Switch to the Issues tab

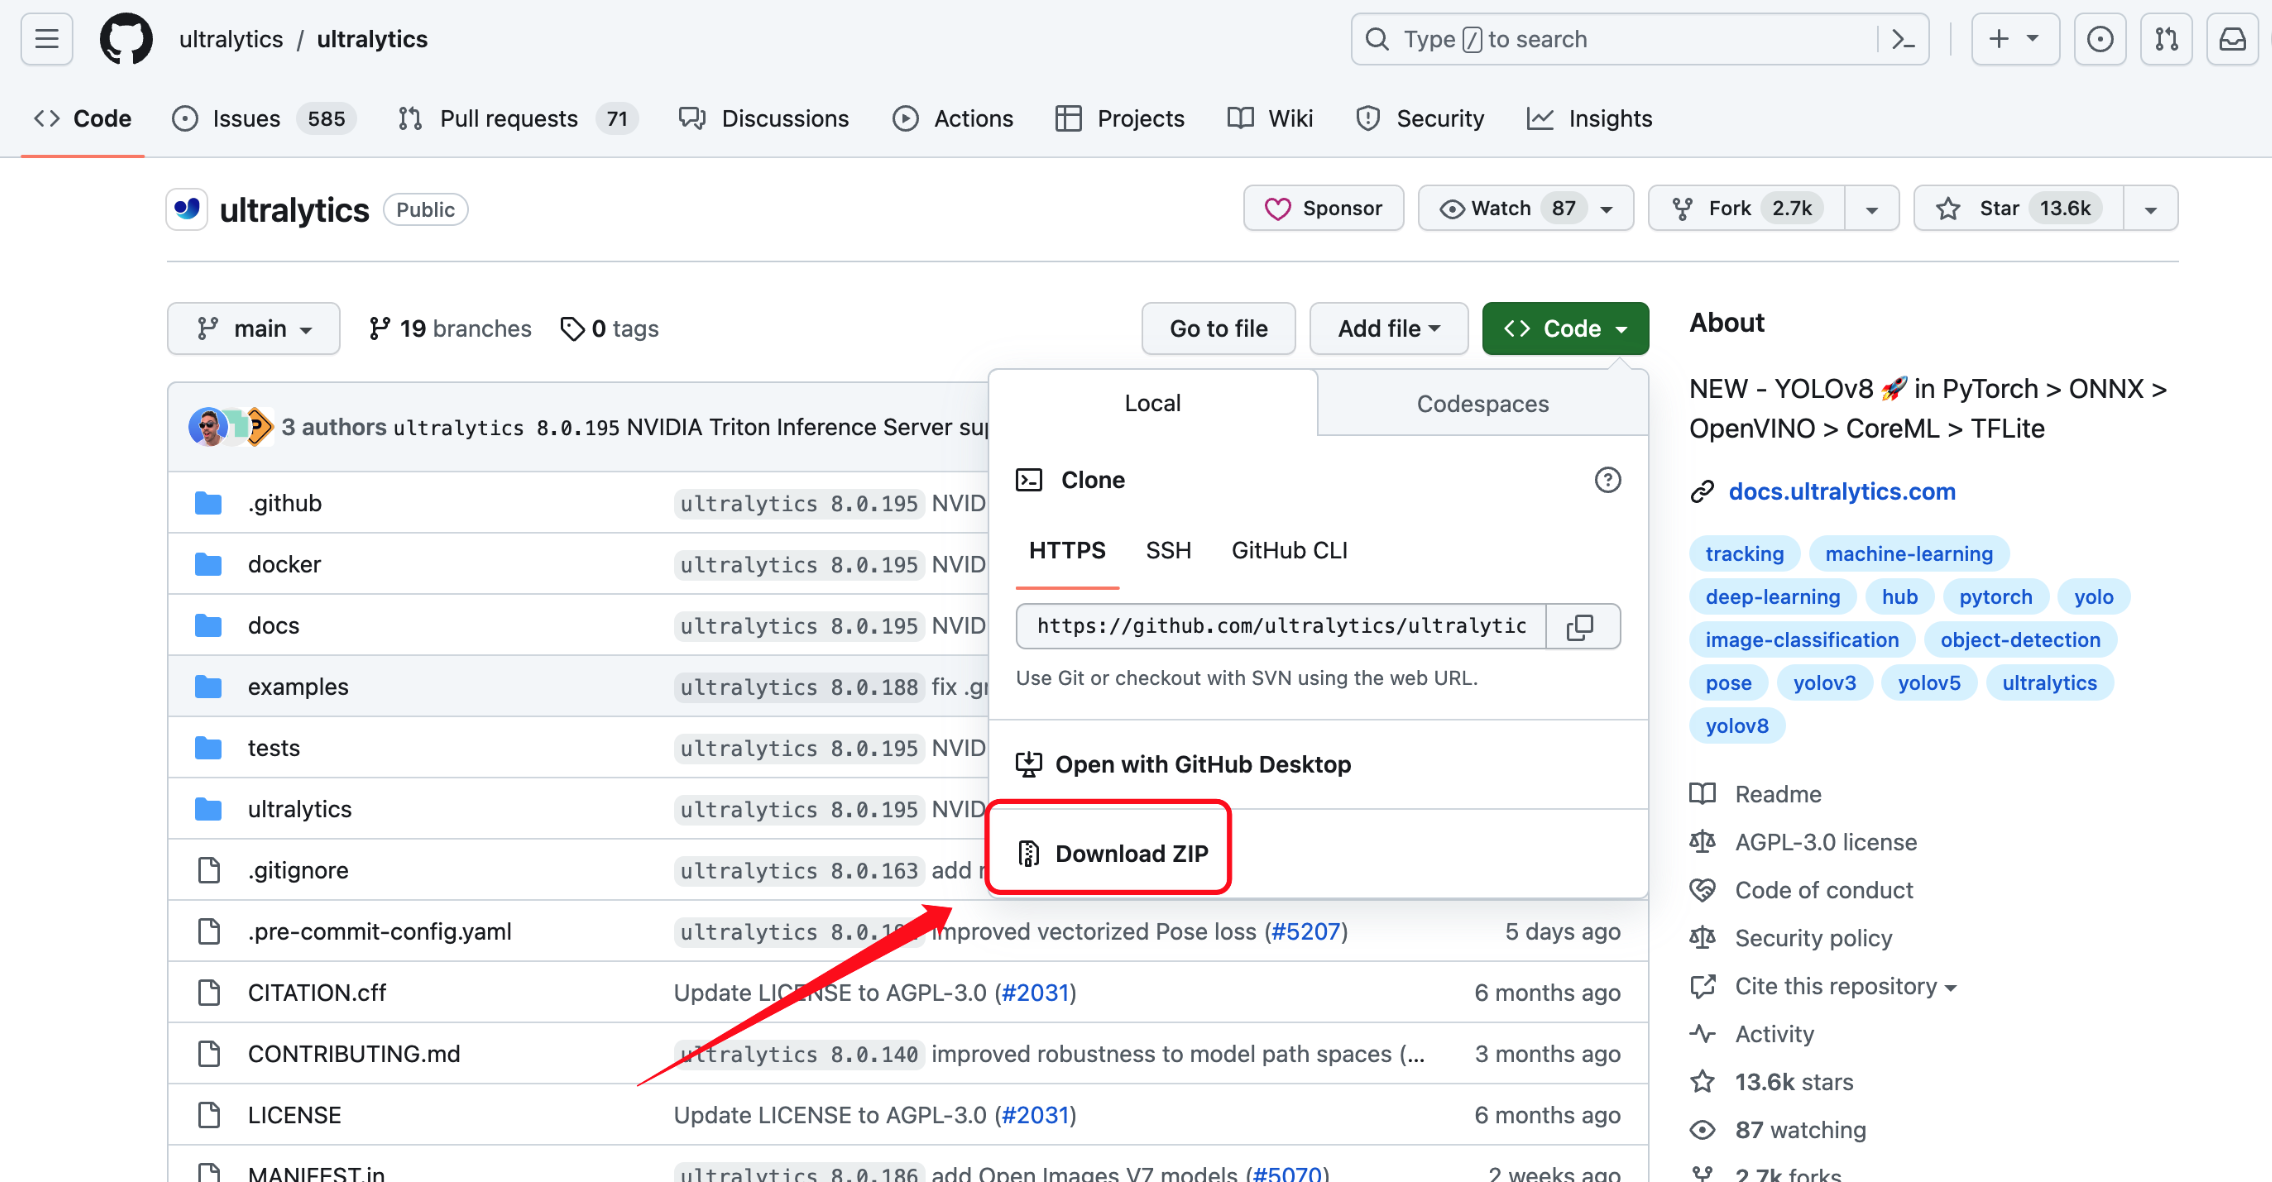[264, 118]
